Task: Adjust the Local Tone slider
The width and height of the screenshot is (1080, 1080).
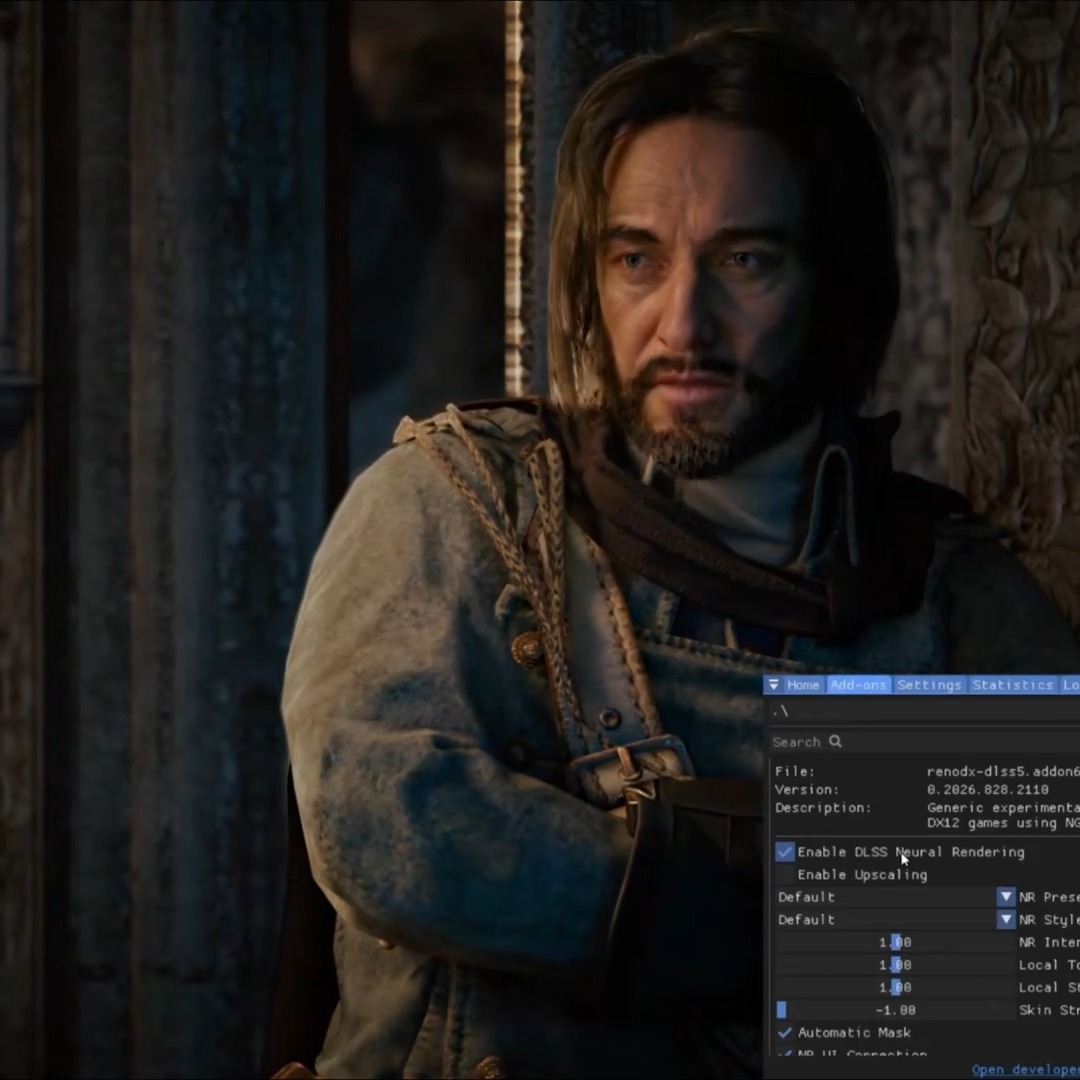Action: click(895, 965)
